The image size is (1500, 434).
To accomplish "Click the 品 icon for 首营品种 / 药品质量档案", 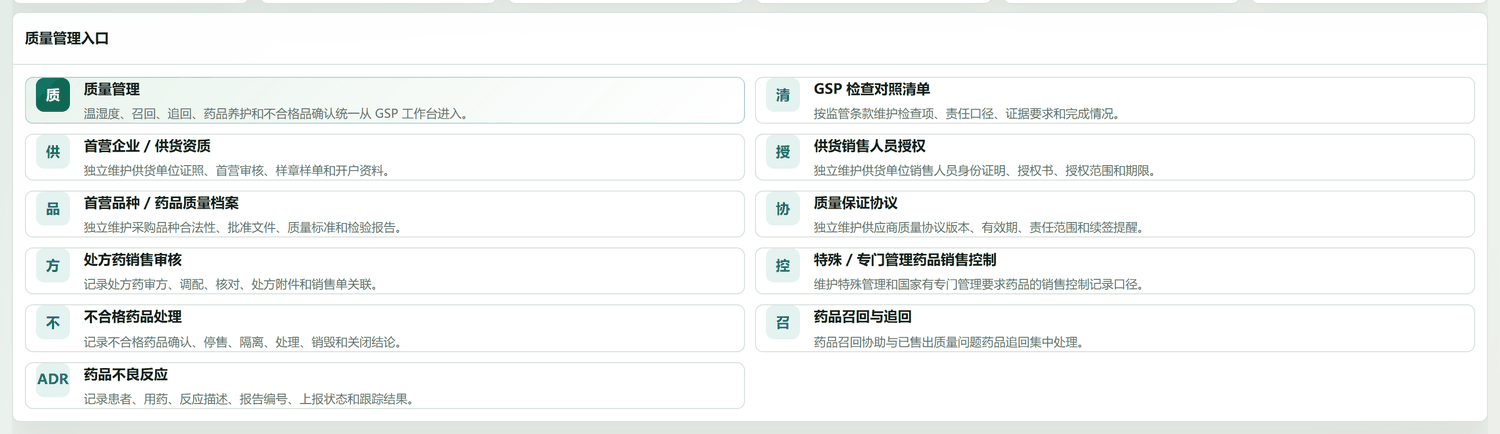I will point(53,209).
